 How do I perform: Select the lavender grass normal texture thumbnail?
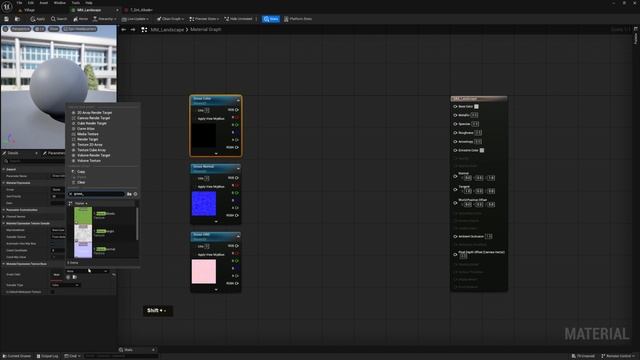click(x=83, y=250)
